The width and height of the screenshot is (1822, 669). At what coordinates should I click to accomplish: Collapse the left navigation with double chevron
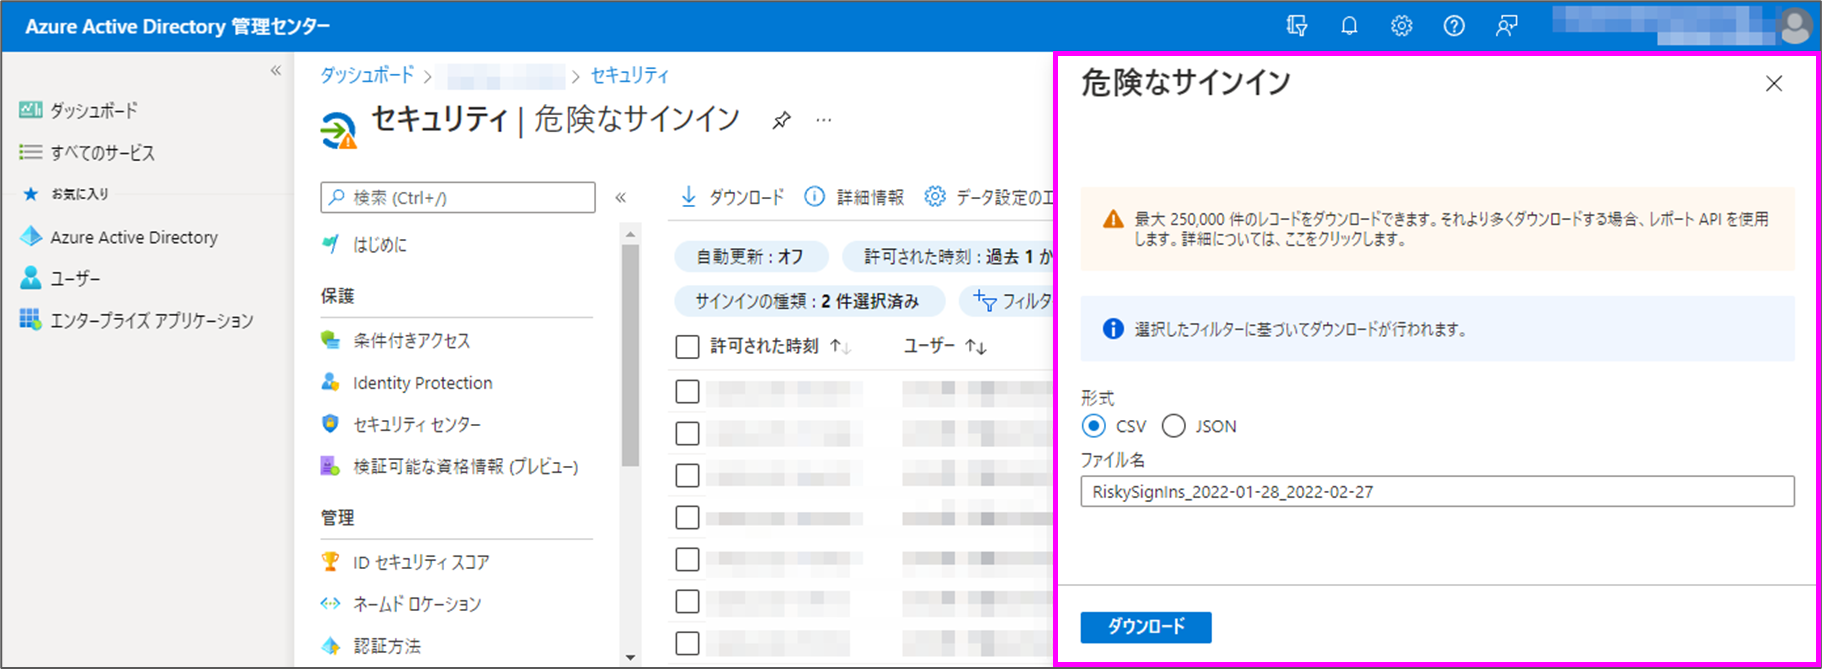coord(276,71)
